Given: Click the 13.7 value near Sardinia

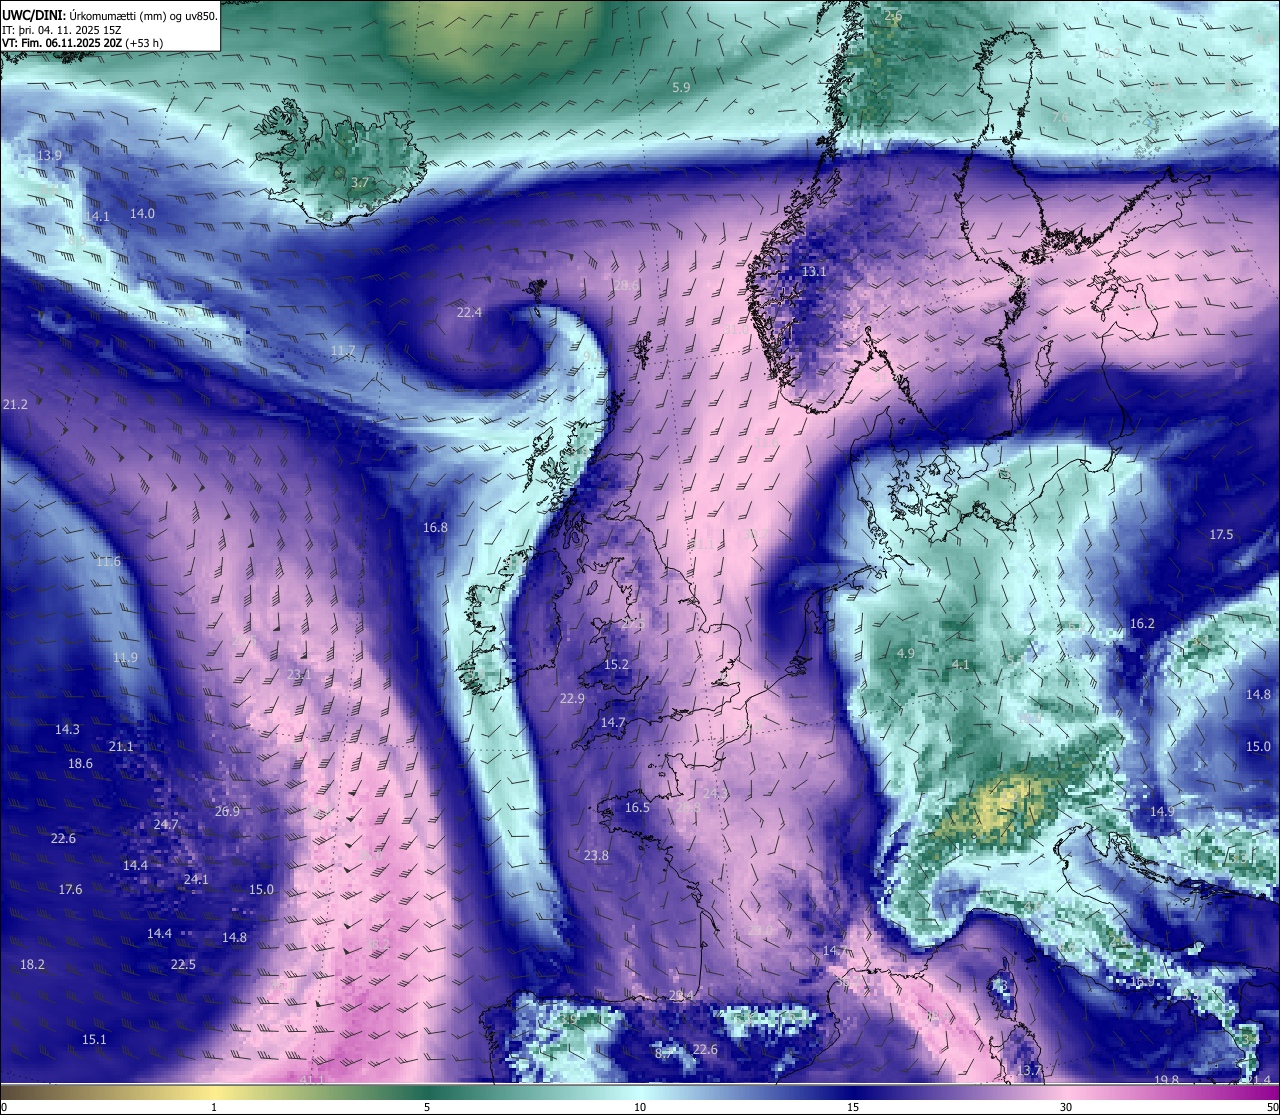Looking at the screenshot, I should (x=1029, y=1071).
